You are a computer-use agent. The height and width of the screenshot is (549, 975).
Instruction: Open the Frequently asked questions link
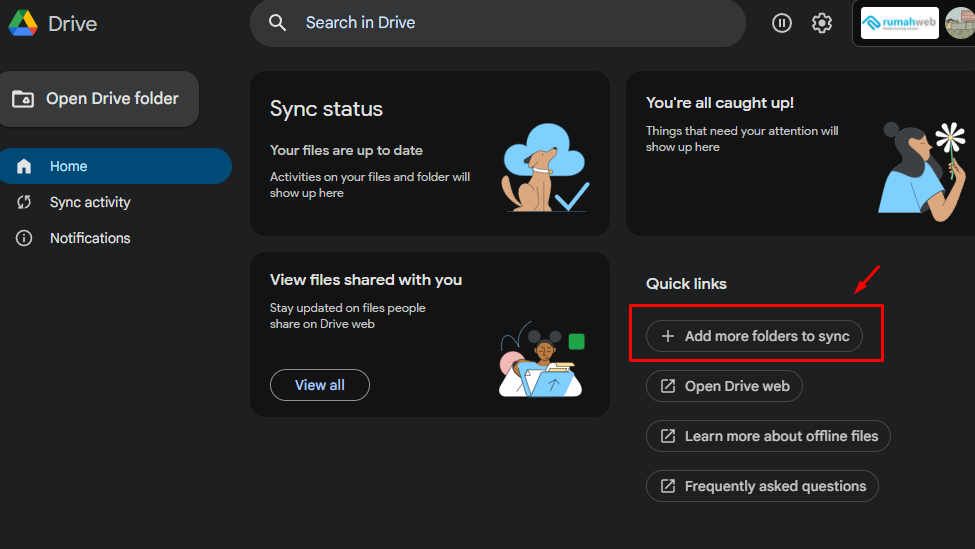tap(775, 486)
